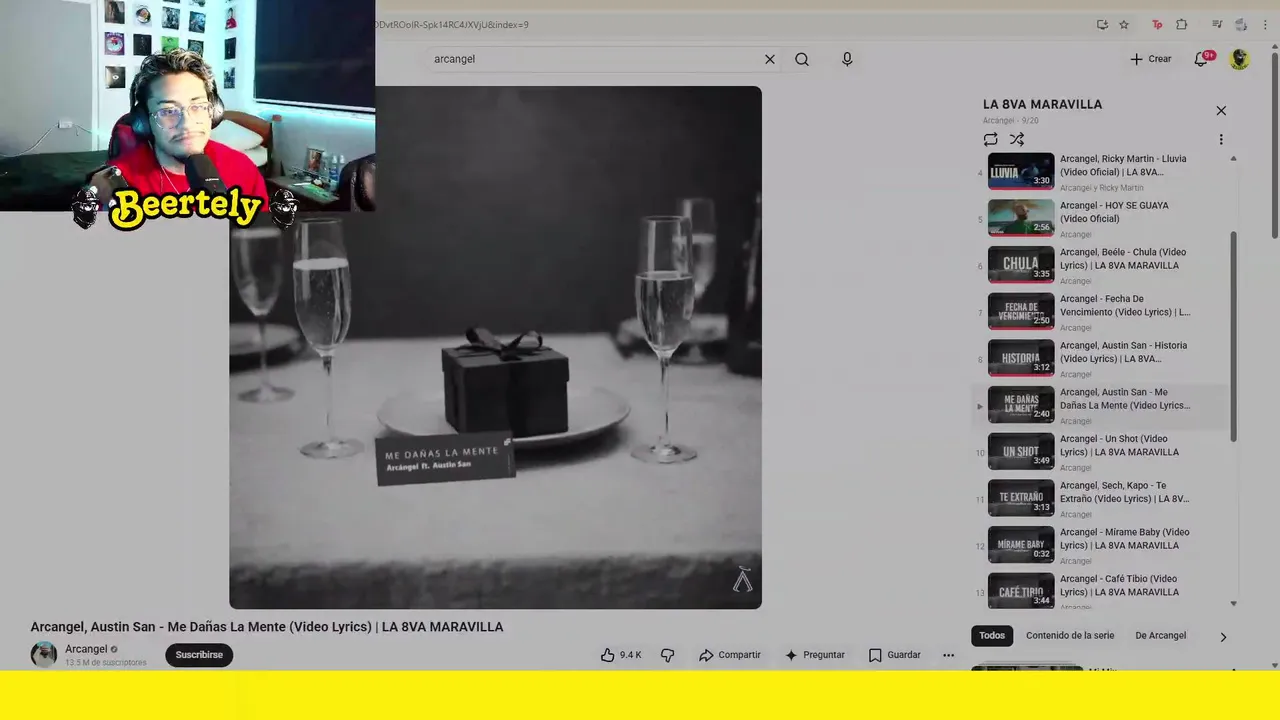The image size is (1280, 720).
Task: Open Arcangel channel name link
Action: coord(86,649)
